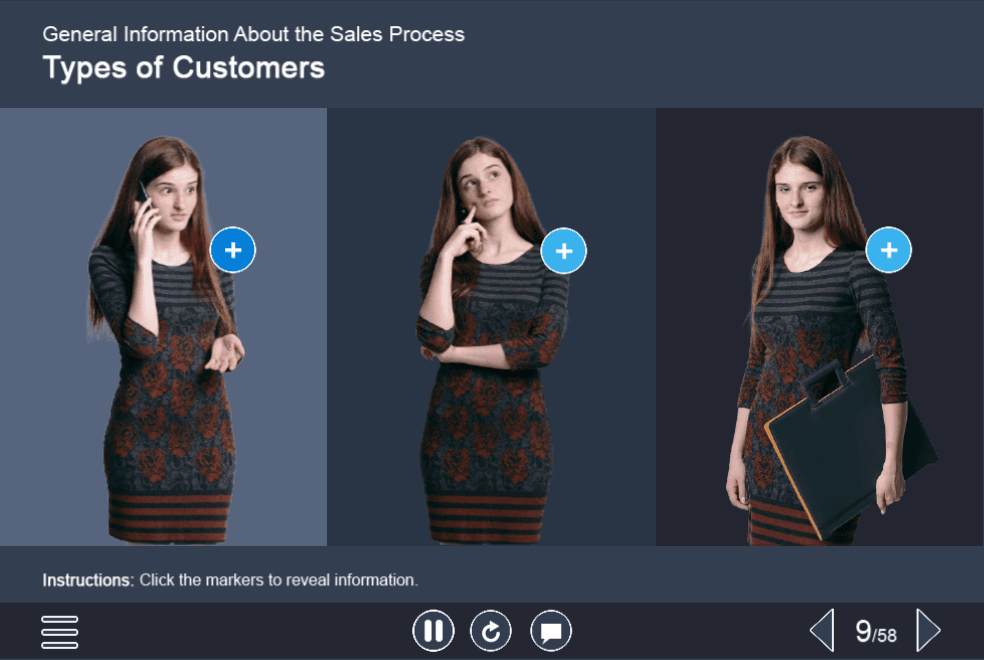Click the total slide count "58"
The width and height of the screenshot is (984, 660).
[x=886, y=636]
